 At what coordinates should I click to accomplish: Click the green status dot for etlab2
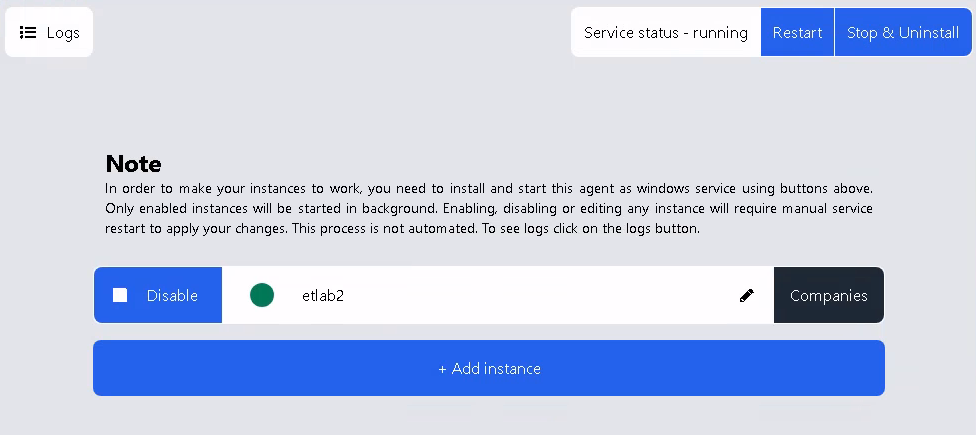[262, 295]
